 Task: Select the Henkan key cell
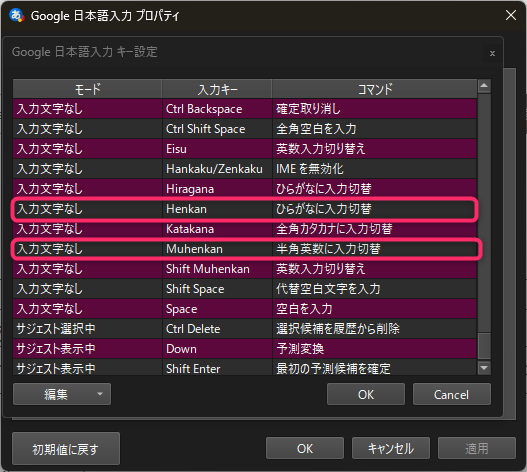click(x=217, y=209)
